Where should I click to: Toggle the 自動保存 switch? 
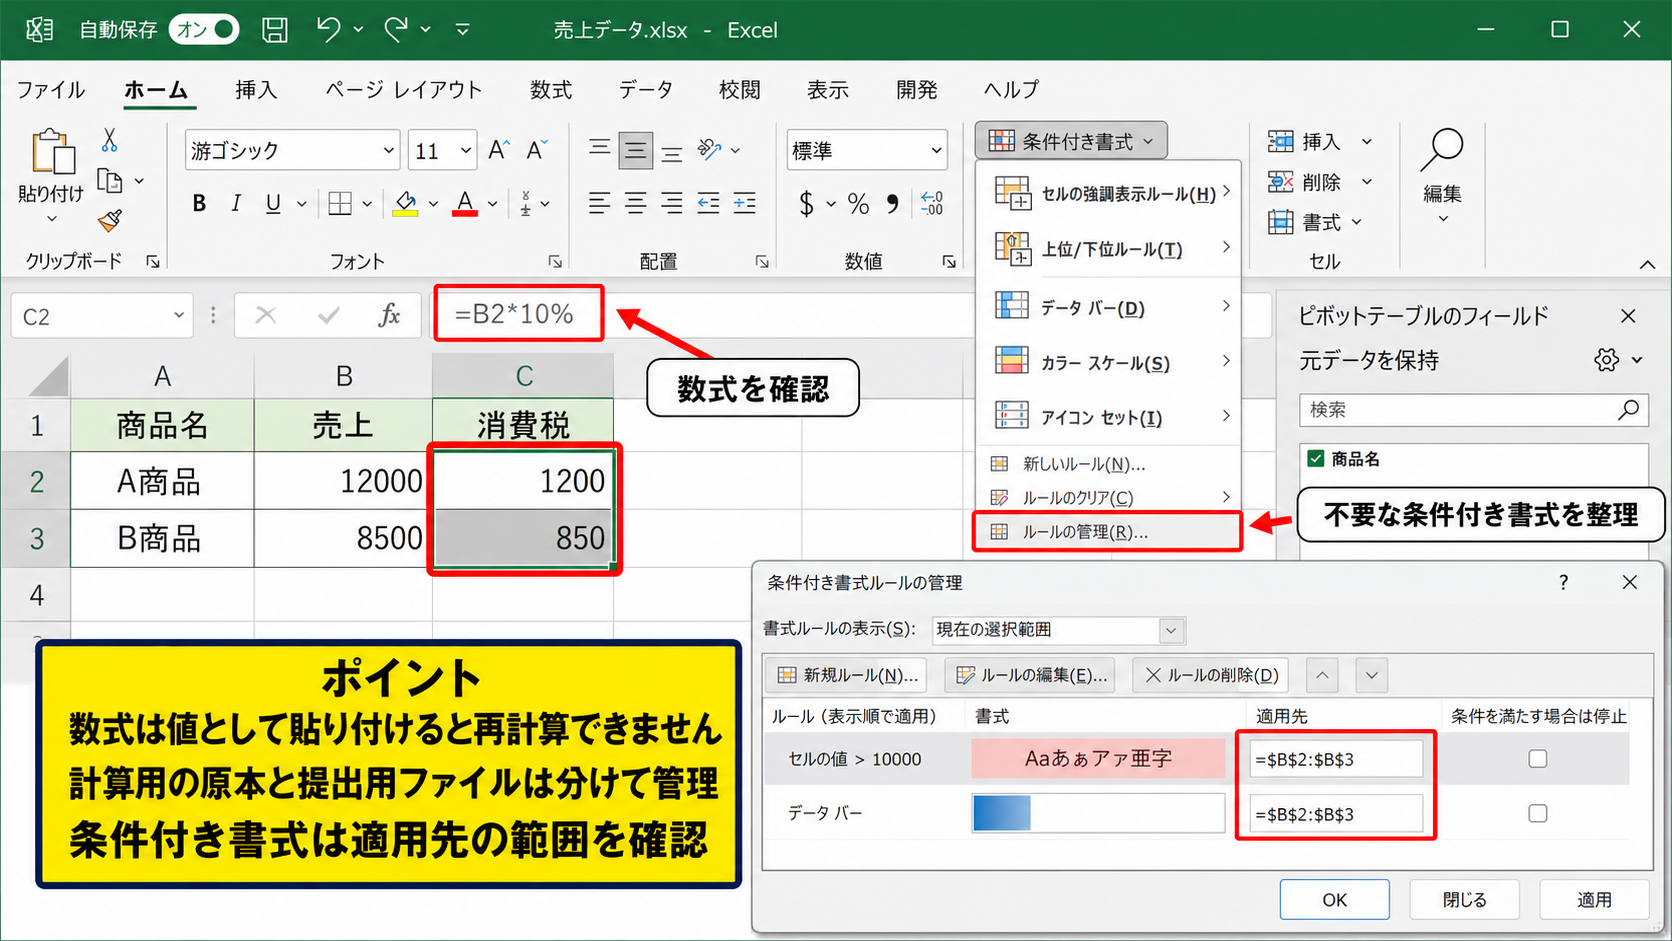[204, 30]
